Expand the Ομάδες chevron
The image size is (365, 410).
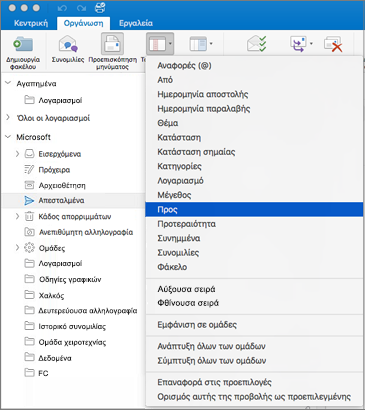click(x=17, y=248)
